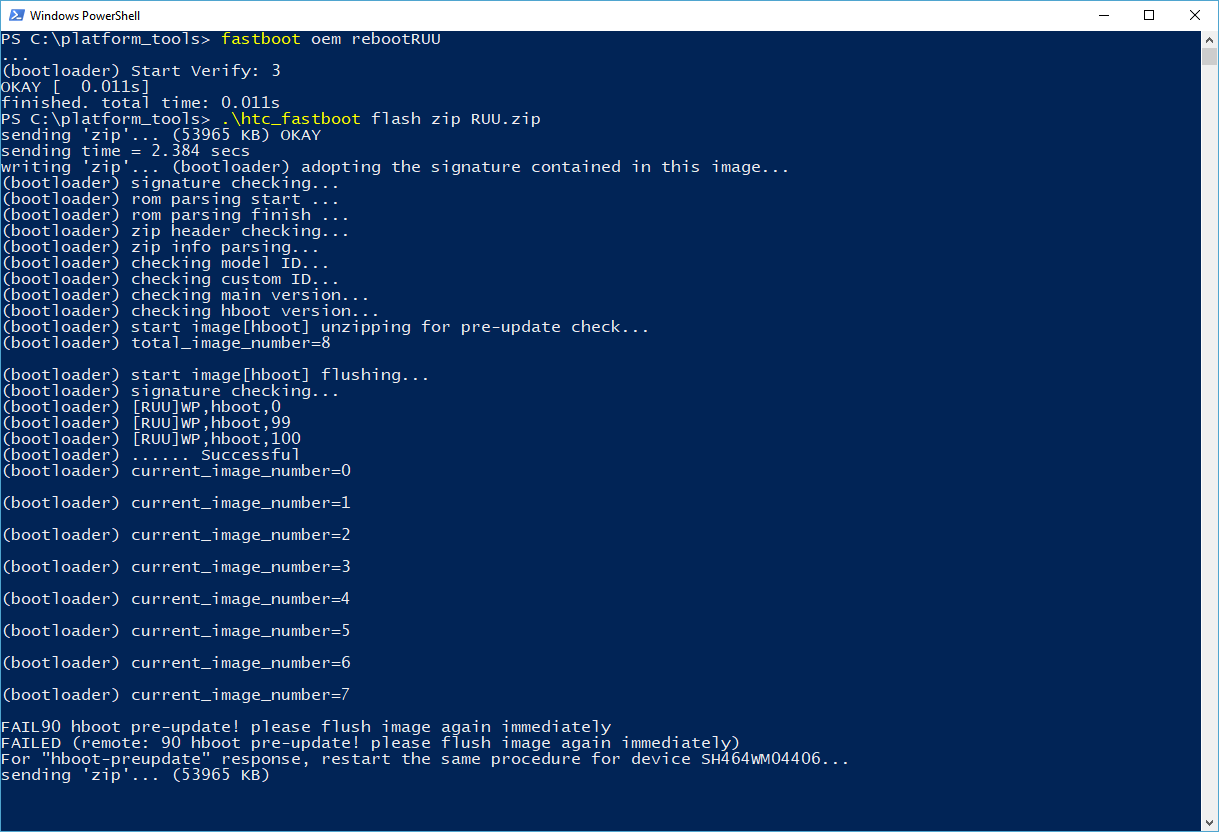The height and width of the screenshot is (832, 1219).
Task: Click the 'fastboot oem rebootRUU' command text
Action: tap(331, 39)
